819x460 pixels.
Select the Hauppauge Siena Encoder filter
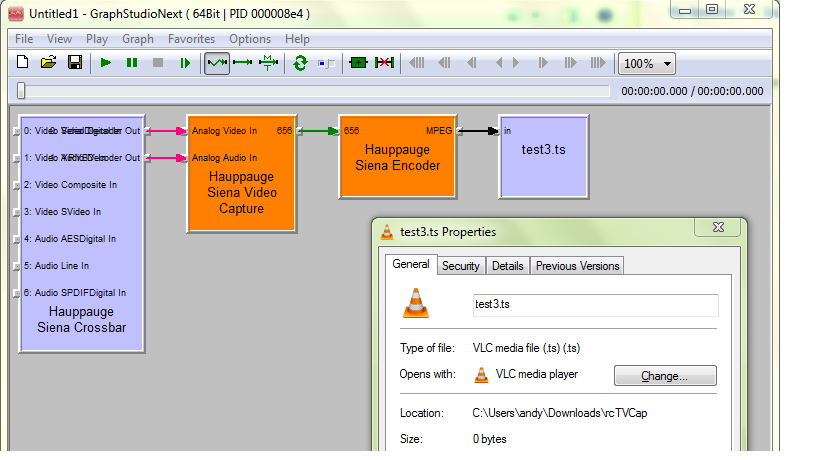click(x=397, y=158)
